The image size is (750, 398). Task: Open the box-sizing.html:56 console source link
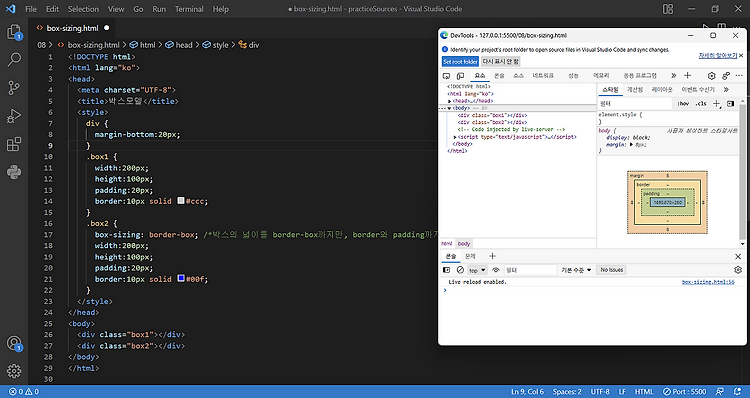coord(708,282)
